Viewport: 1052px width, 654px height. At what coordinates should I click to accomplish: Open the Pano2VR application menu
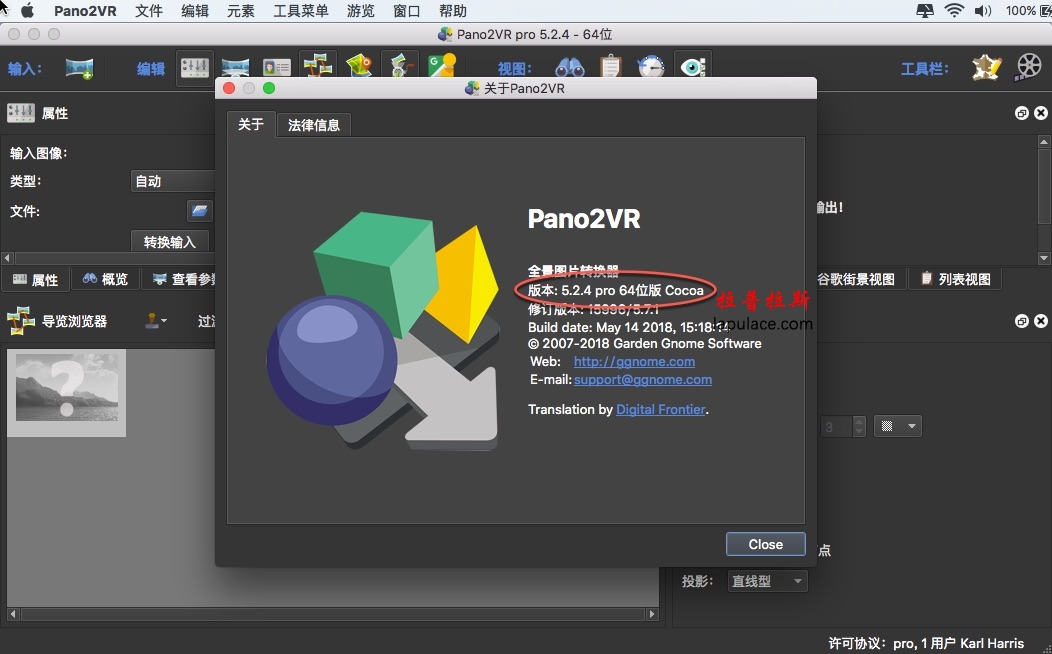pos(85,11)
